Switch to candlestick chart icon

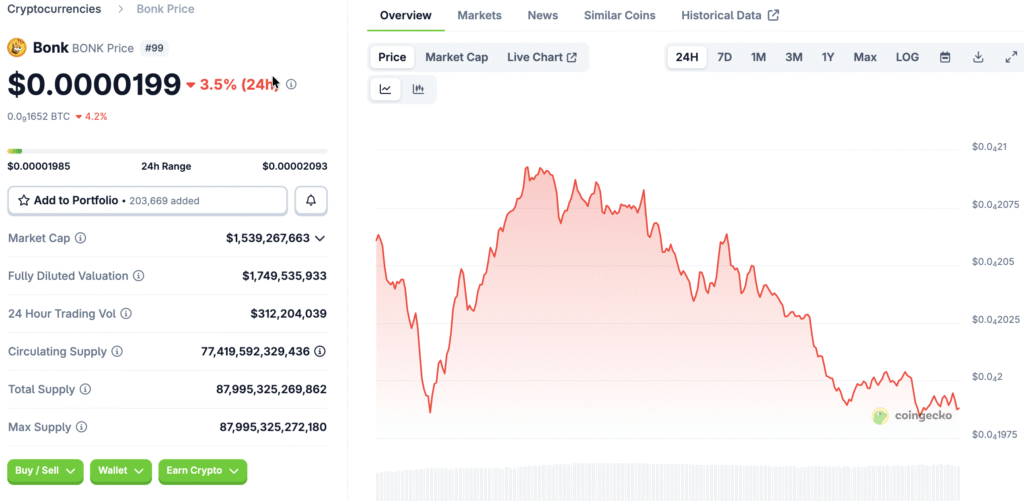418,89
